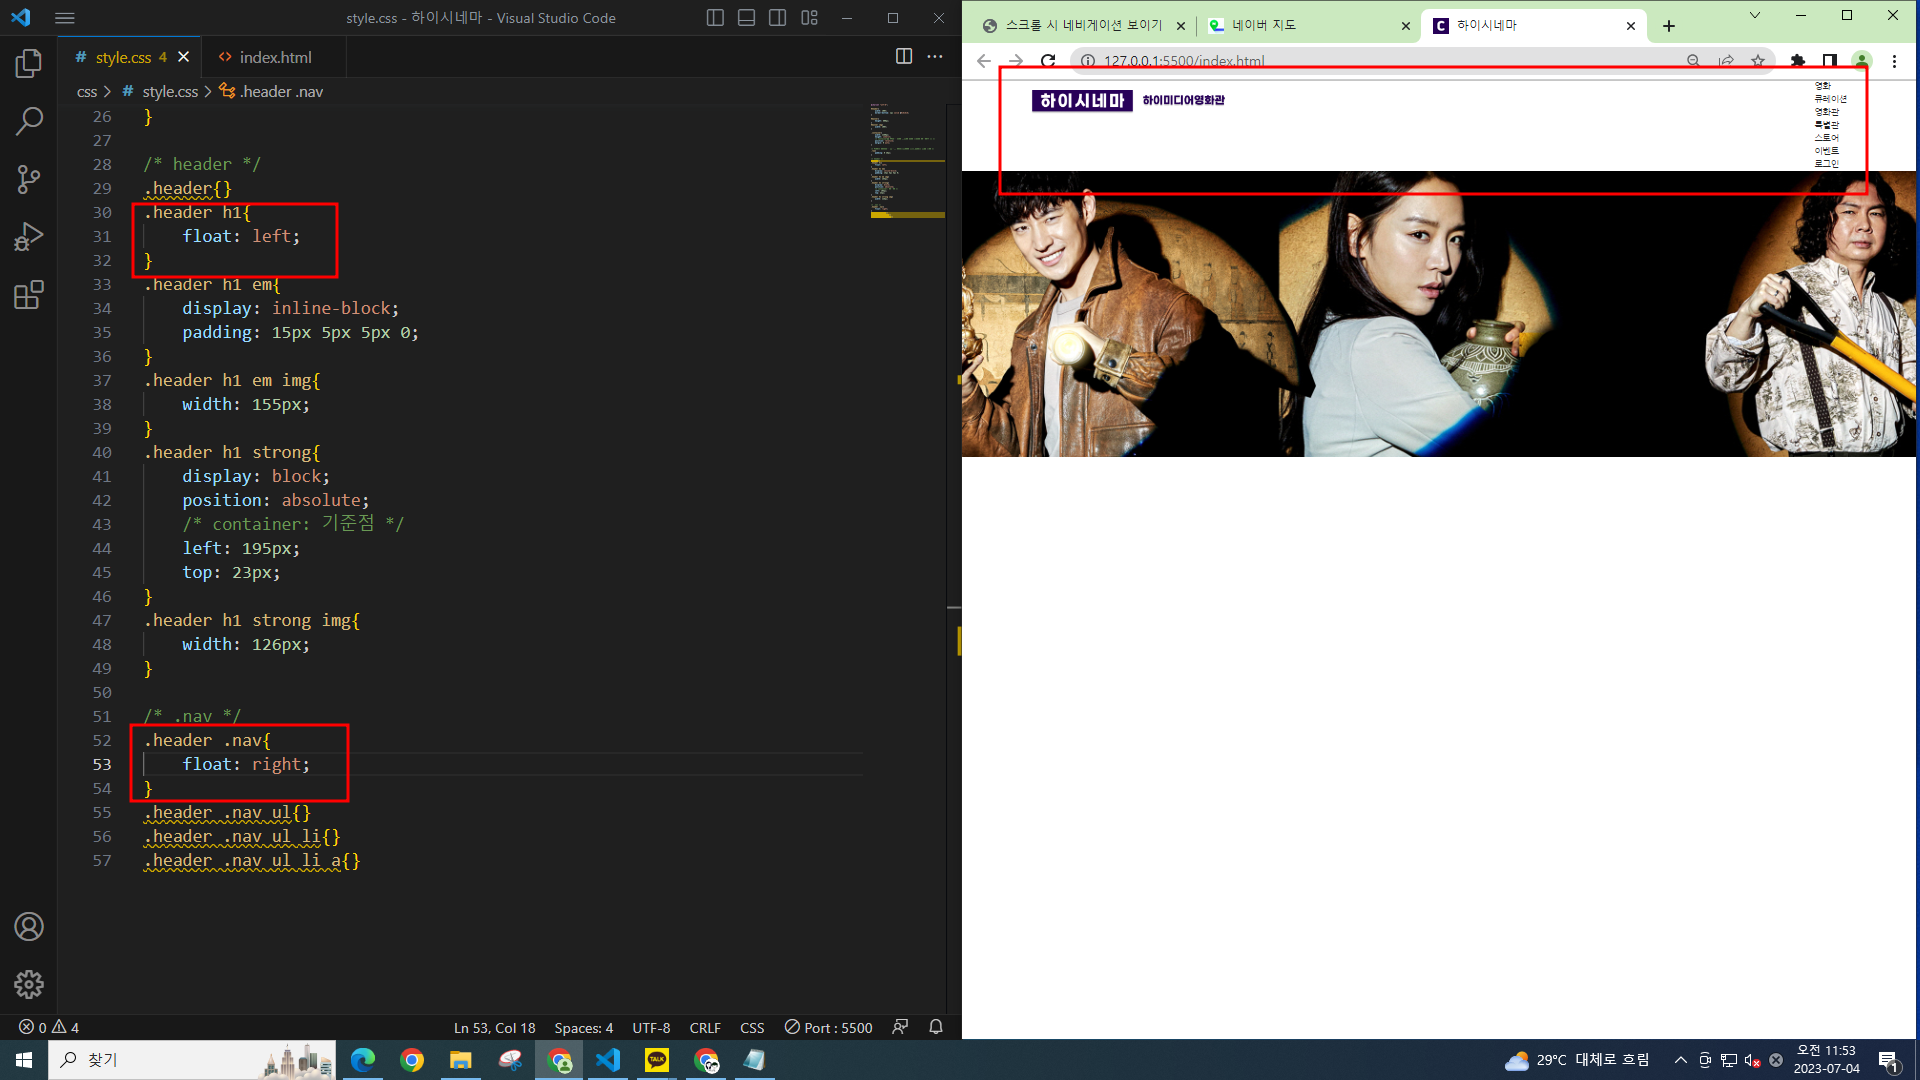Click the Accounts icon in activity bar
The height and width of the screenshot is (1080, 1920).
29,927
